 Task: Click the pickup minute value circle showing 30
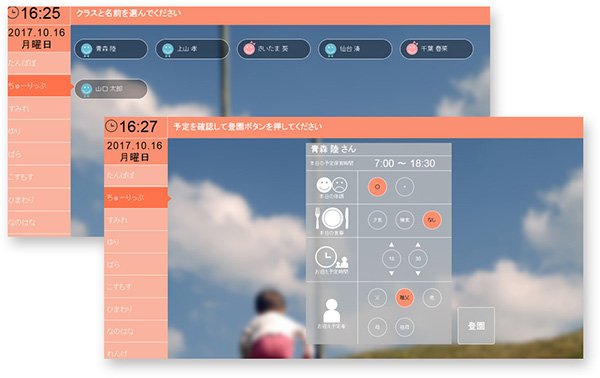[x=418, y=259]
